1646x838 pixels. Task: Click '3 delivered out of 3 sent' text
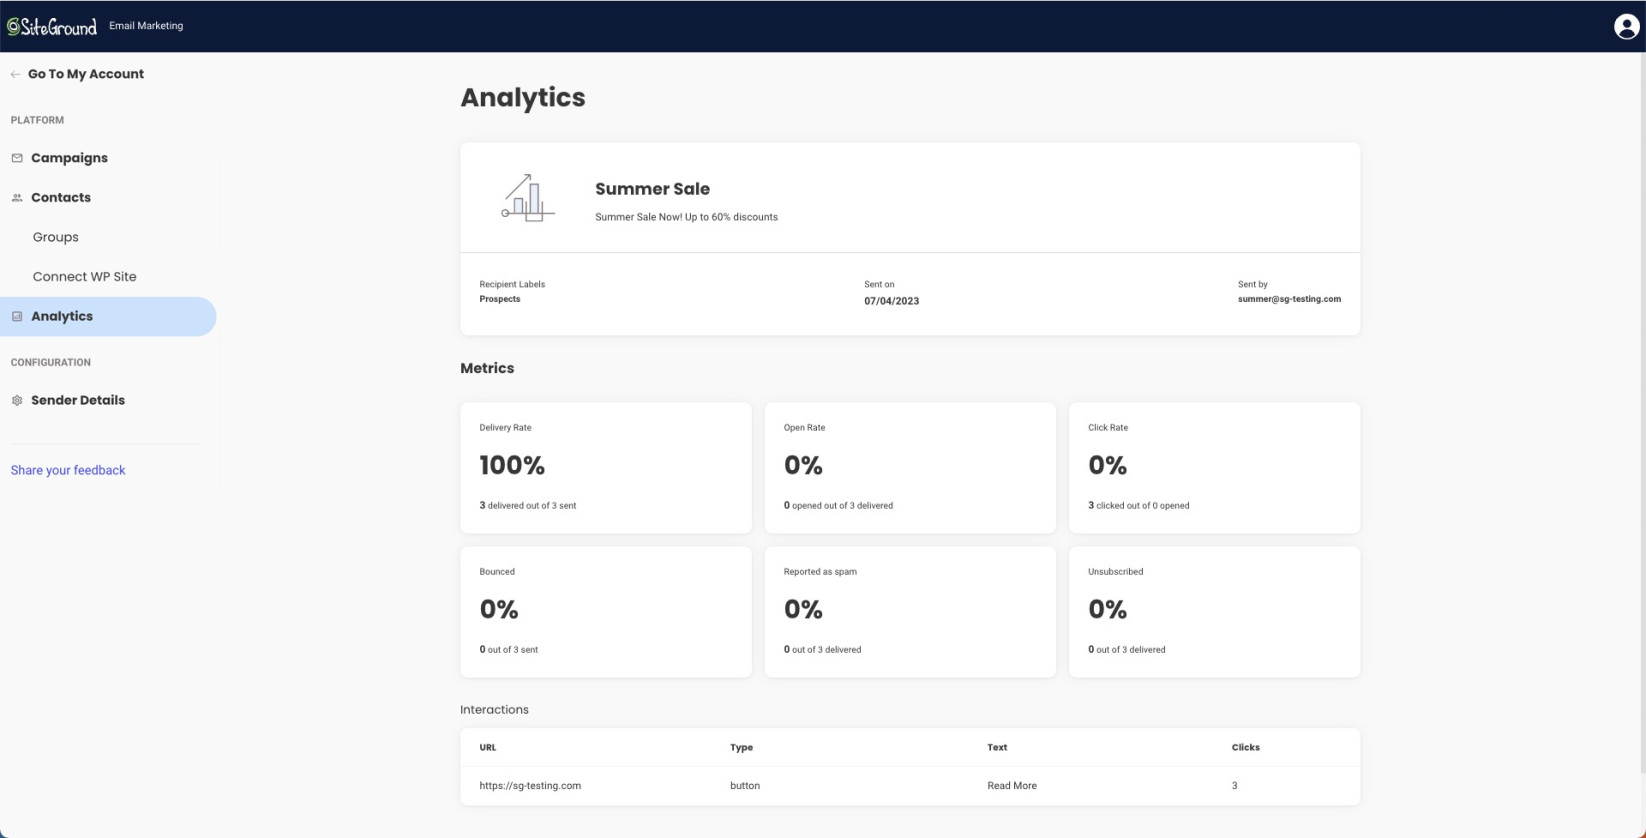[528, 506]
